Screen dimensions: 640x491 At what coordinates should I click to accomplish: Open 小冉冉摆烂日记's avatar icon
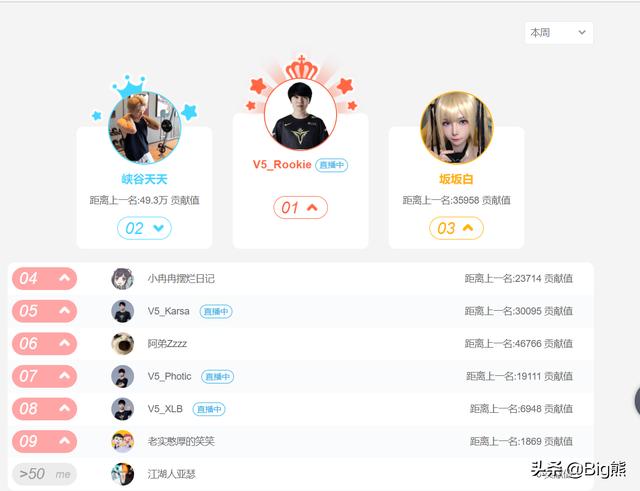[122, 279]
